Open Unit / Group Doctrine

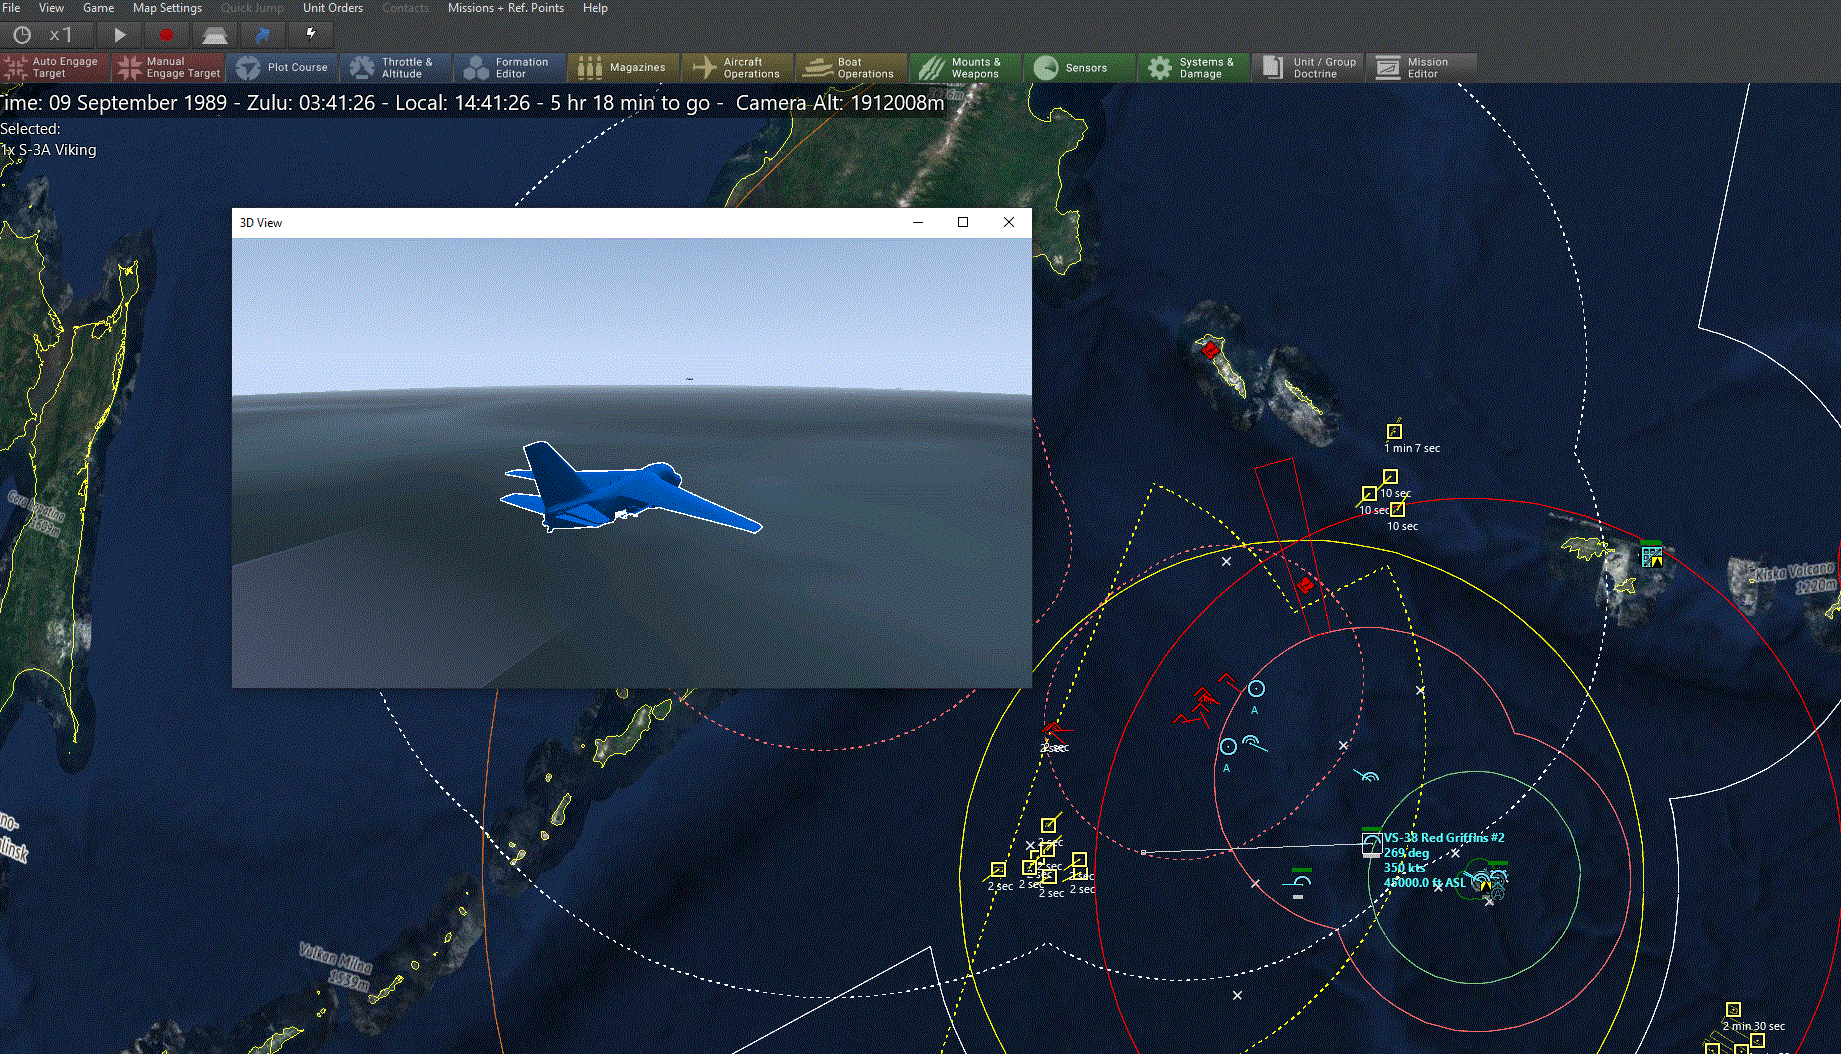[1307, 67]
